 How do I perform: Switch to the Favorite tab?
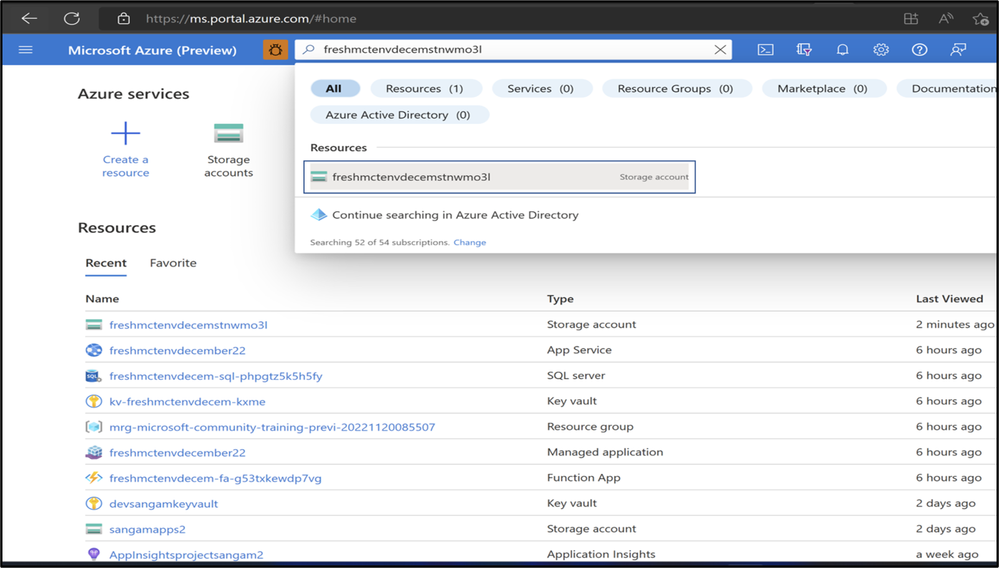pos(173,263)
